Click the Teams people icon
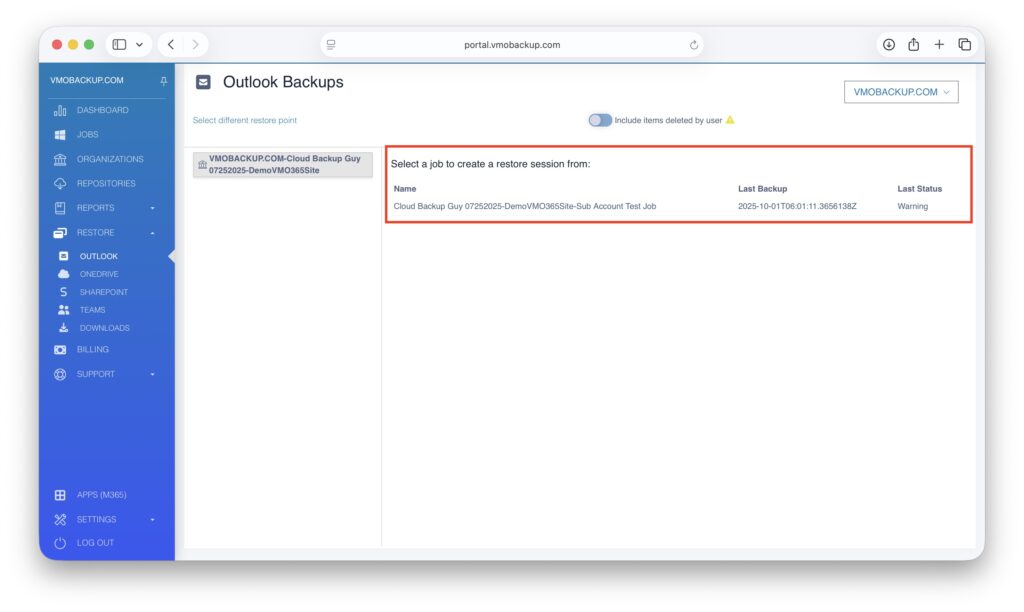Viewport: 1024px width, 612px height. click(x=64, y=310)
